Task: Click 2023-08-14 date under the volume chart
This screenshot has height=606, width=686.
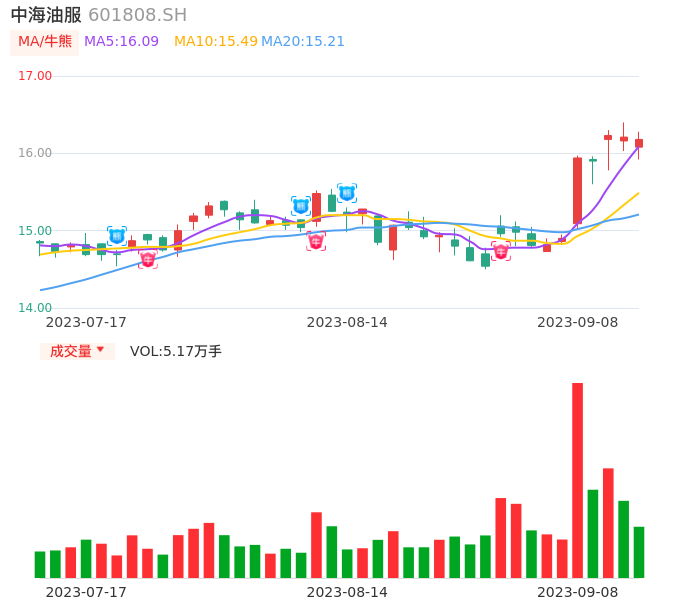Action: click(x=347, y=592)
